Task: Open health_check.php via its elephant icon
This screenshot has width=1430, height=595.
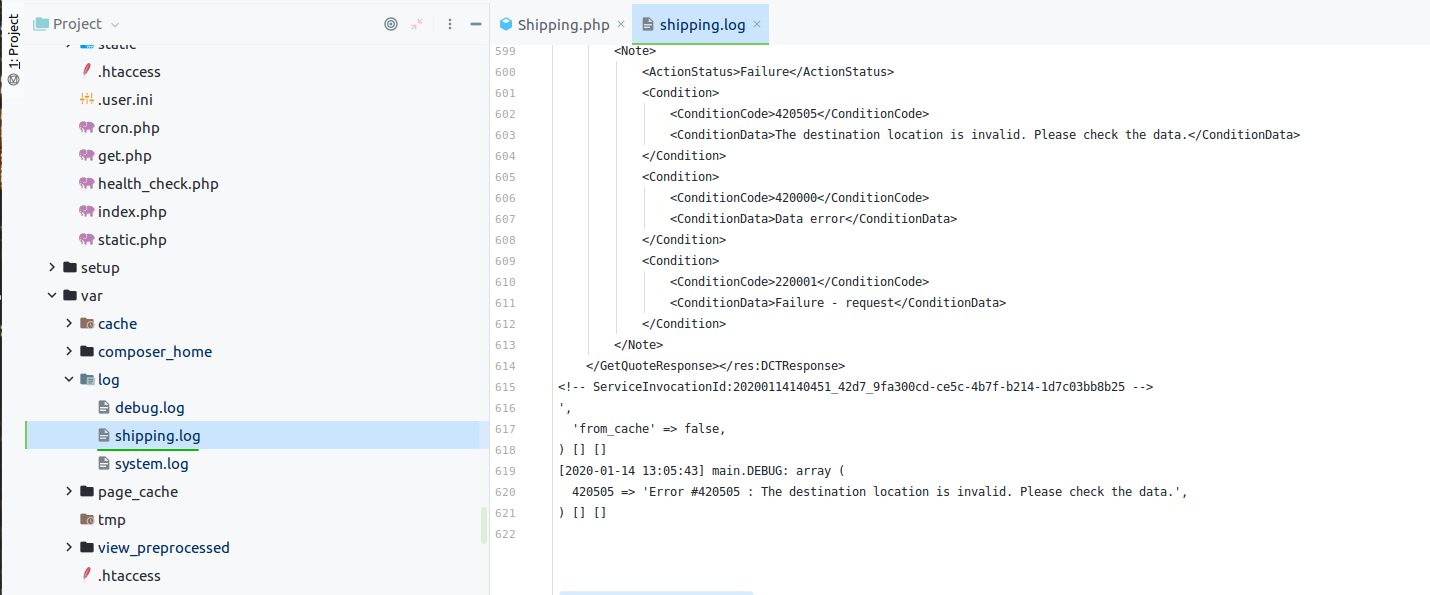Action: tap(87, 183)
